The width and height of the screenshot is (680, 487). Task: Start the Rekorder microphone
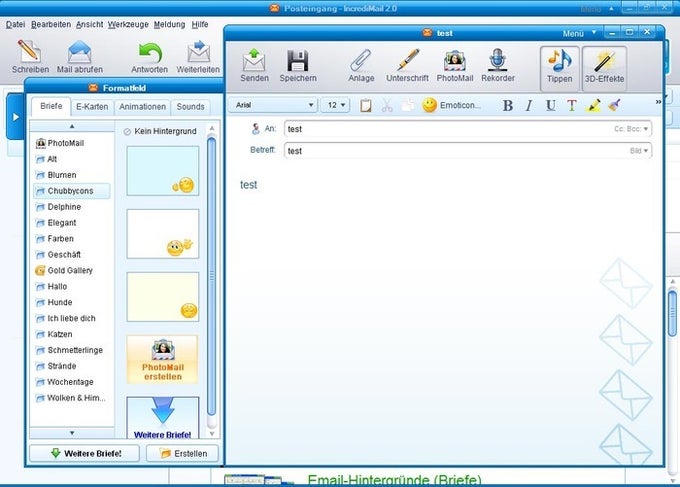click(x=498, y=66)
